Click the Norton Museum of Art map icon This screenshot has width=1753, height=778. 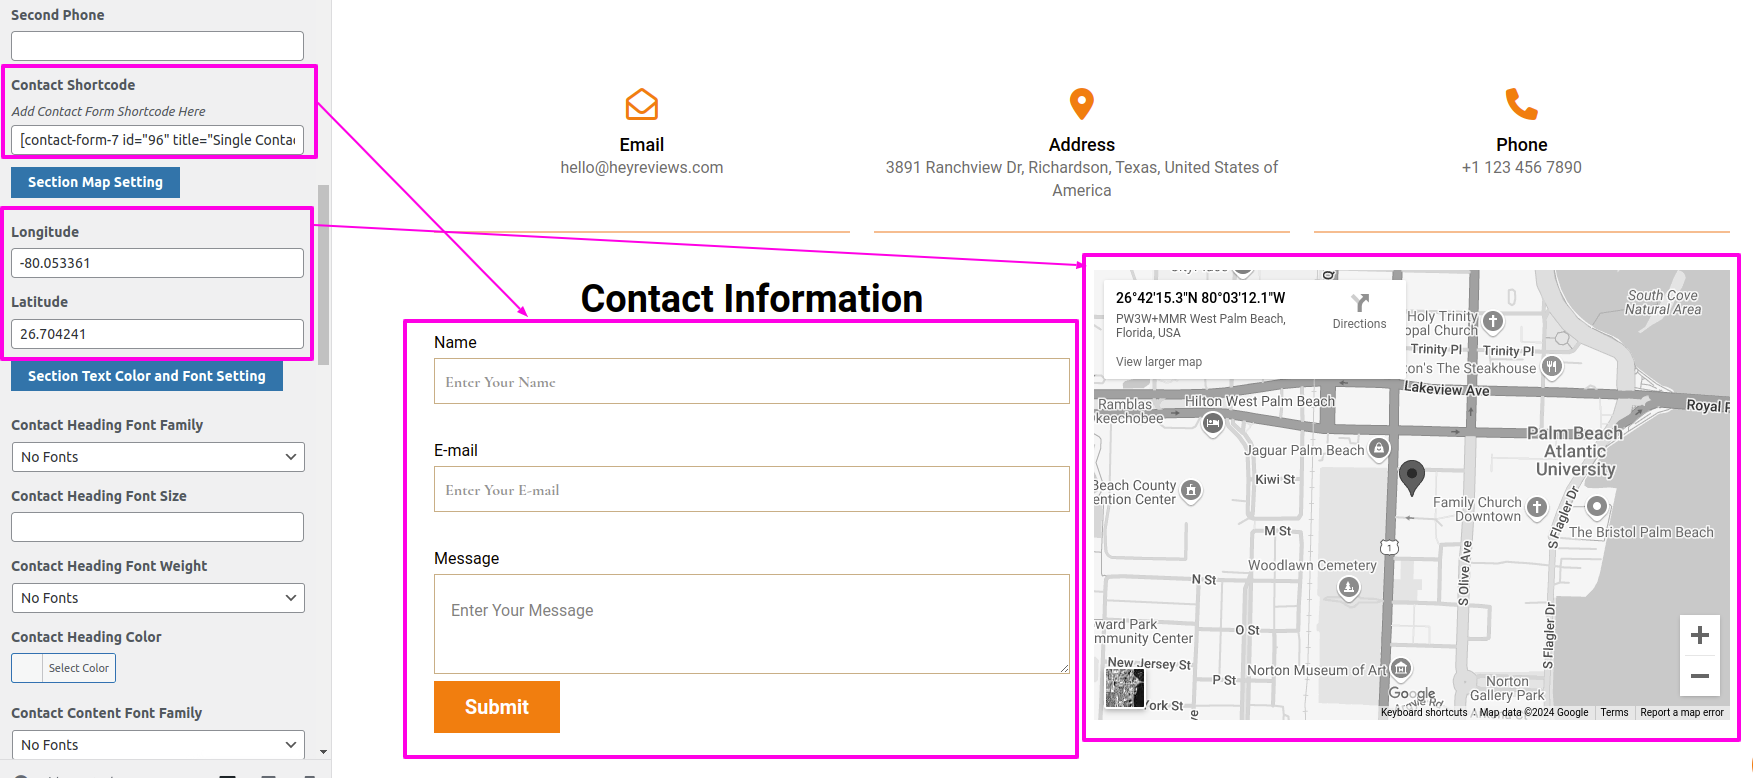pos(1401,668)
